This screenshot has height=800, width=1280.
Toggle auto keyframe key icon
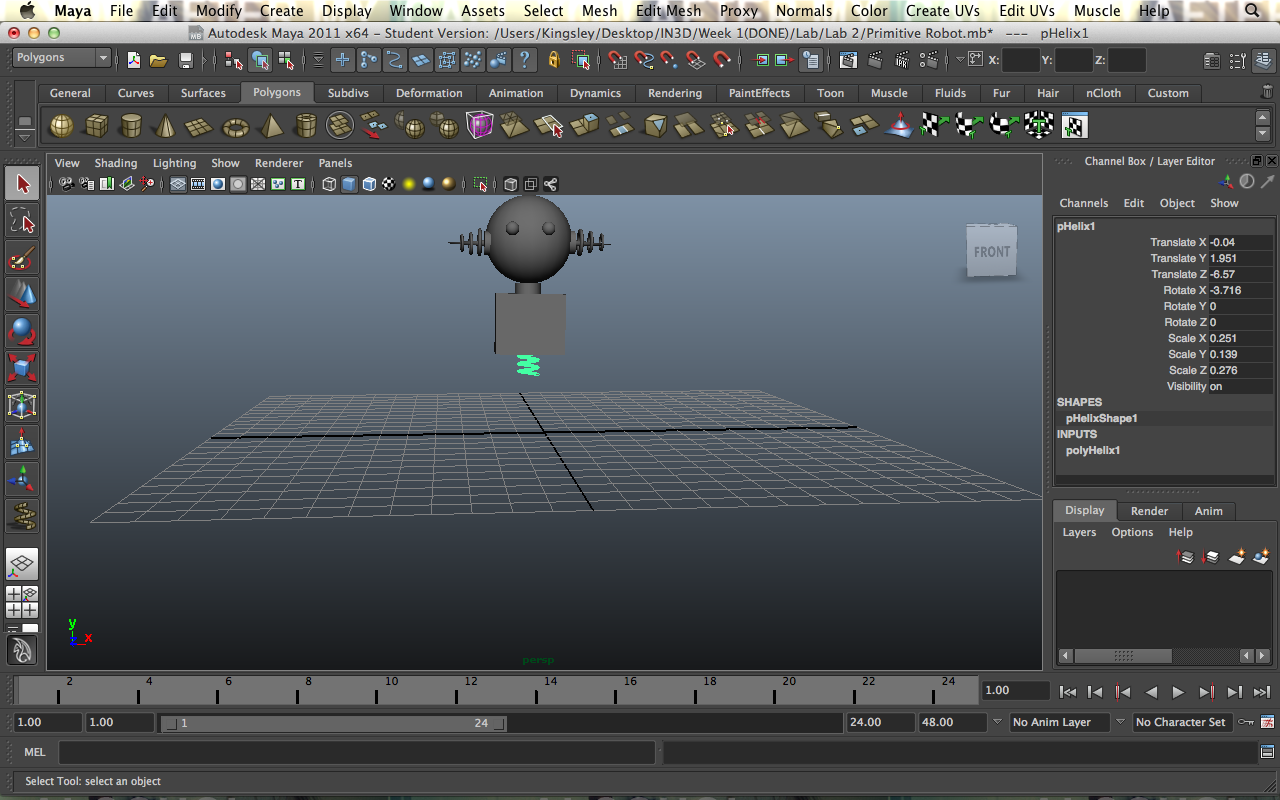[1246, 722]
